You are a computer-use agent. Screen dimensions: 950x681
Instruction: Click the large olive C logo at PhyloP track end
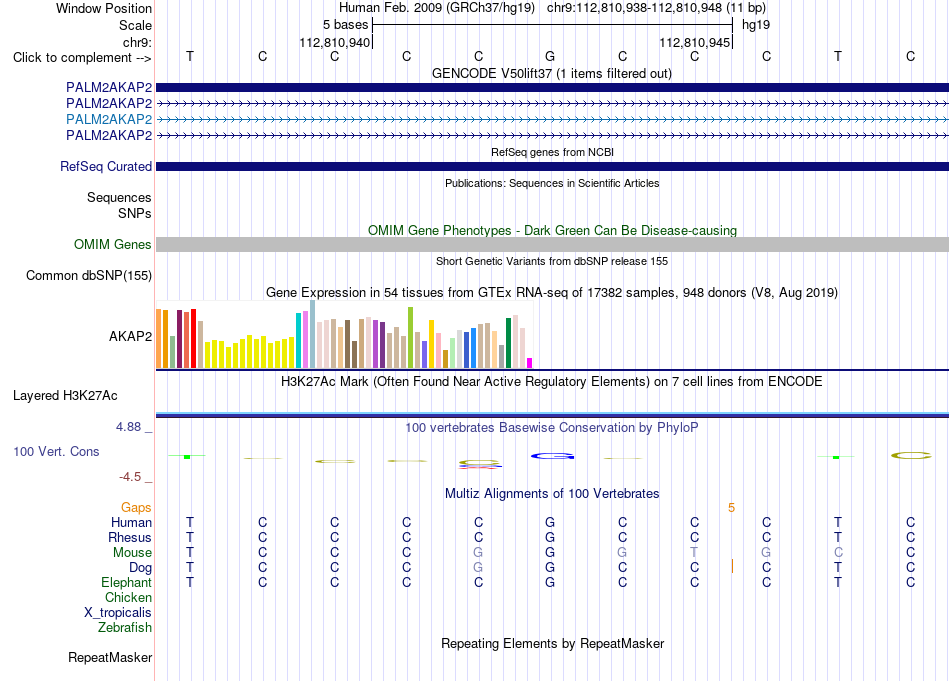(x=911, y=455)
